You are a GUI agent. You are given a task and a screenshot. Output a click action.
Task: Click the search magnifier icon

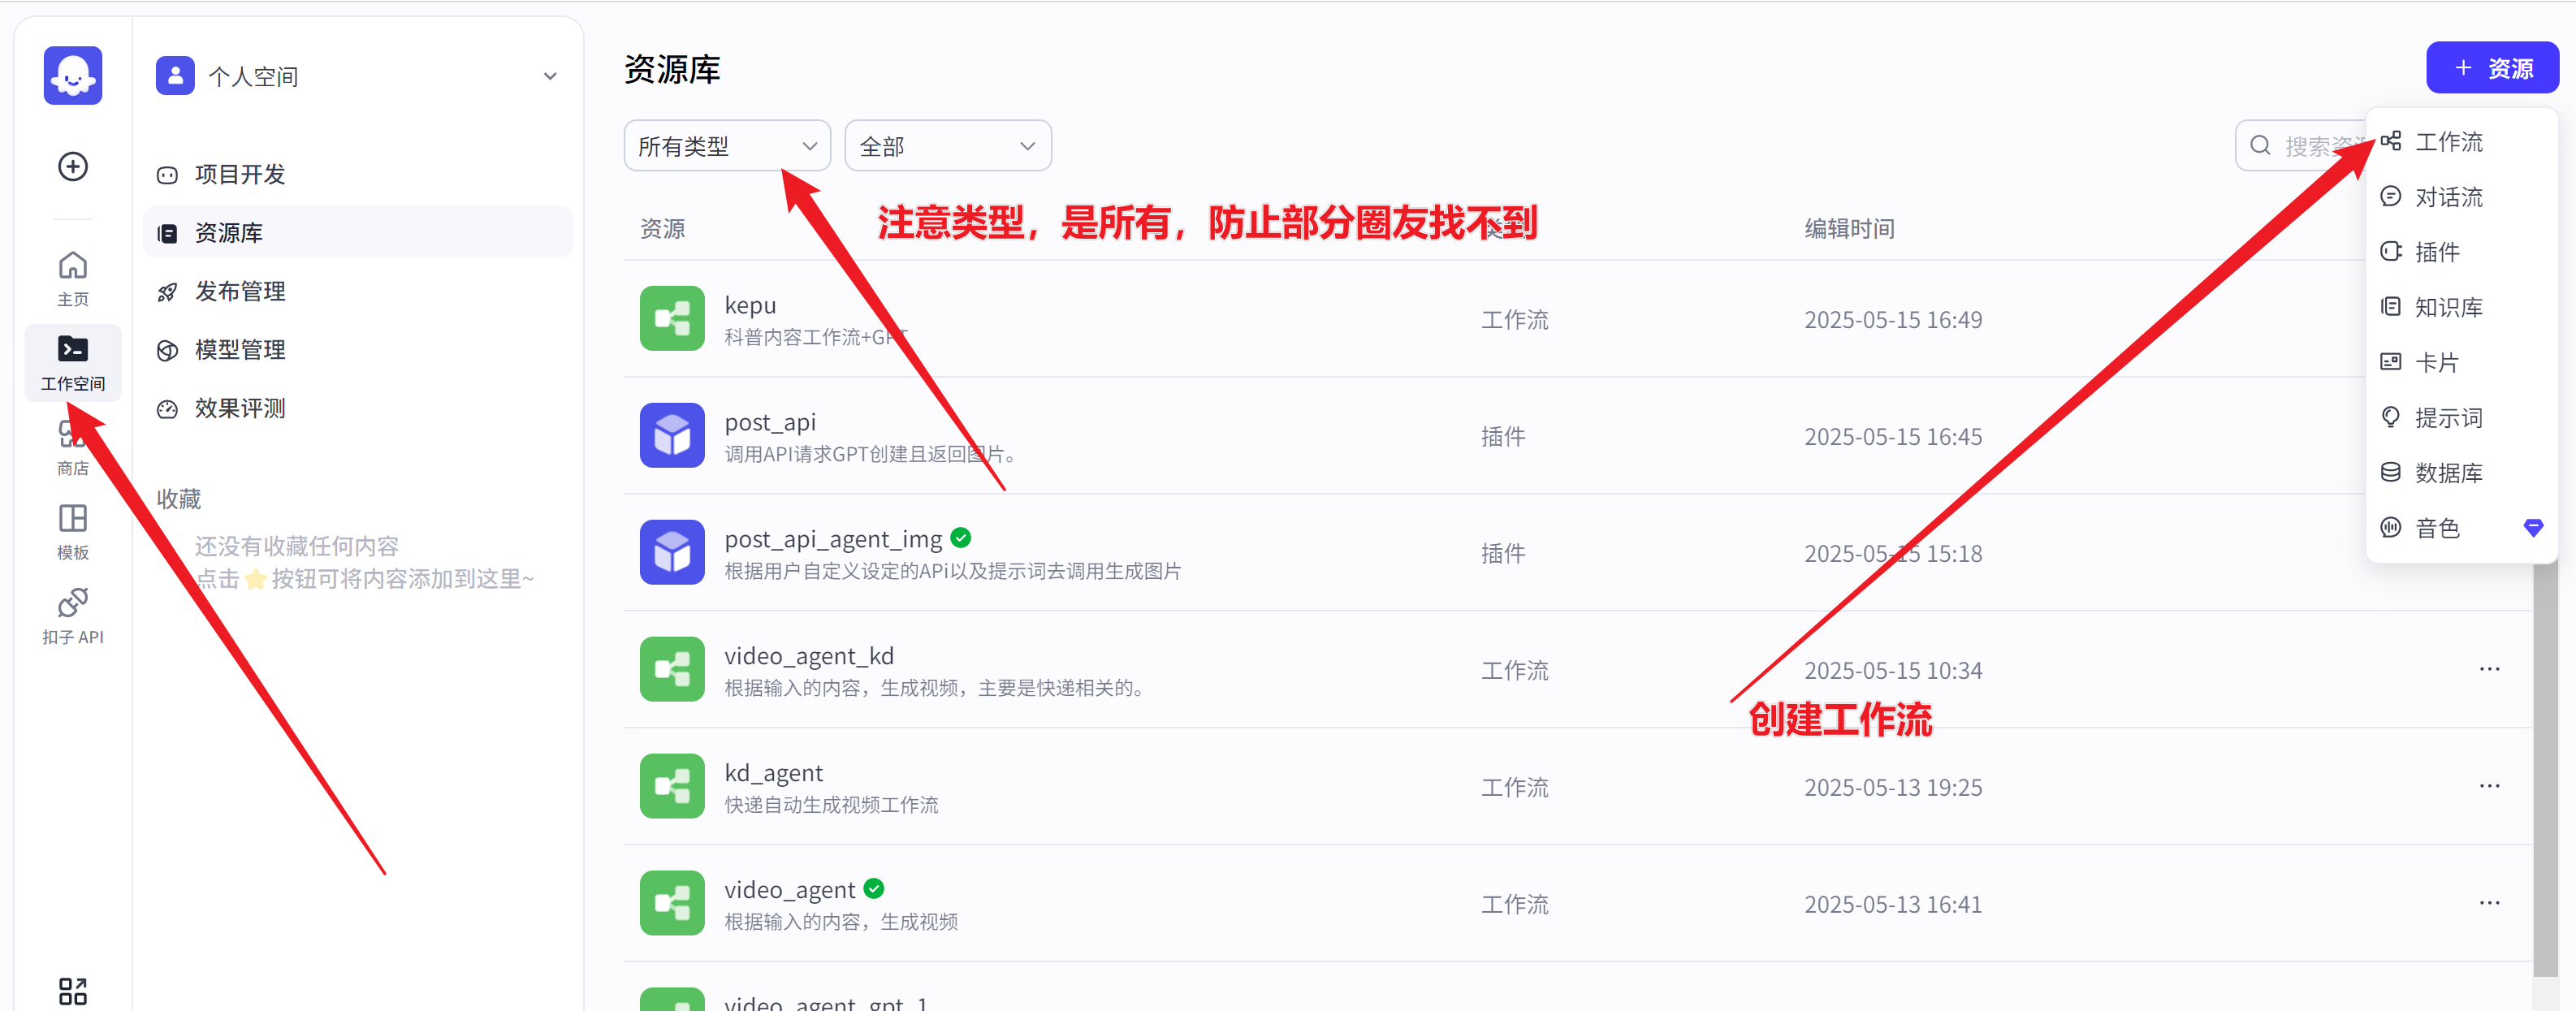click(x=2260, y=146)
